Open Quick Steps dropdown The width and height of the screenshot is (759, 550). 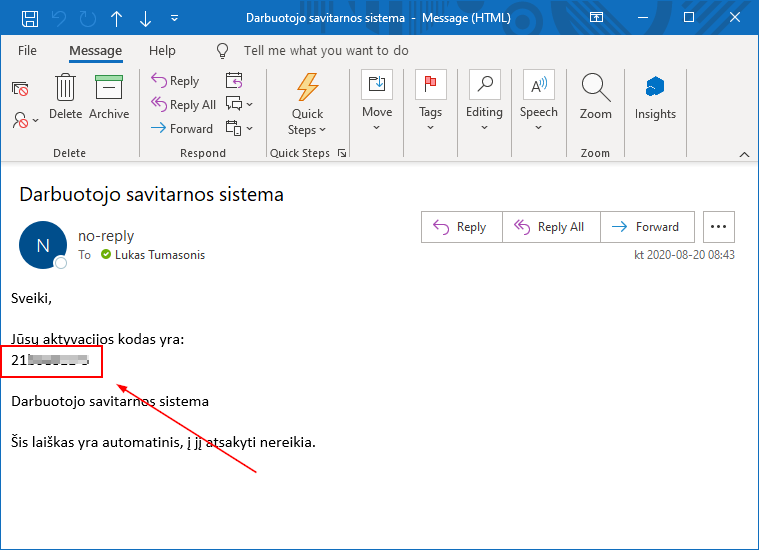(307, 105)
